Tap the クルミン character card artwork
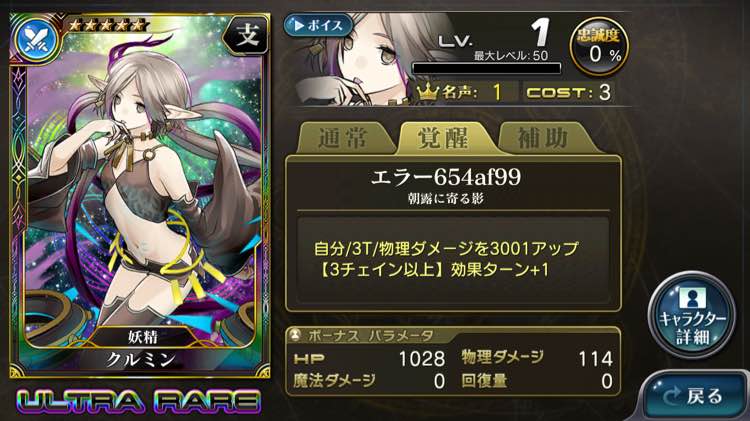Screen dimensions: 750x421 point(140,191)
